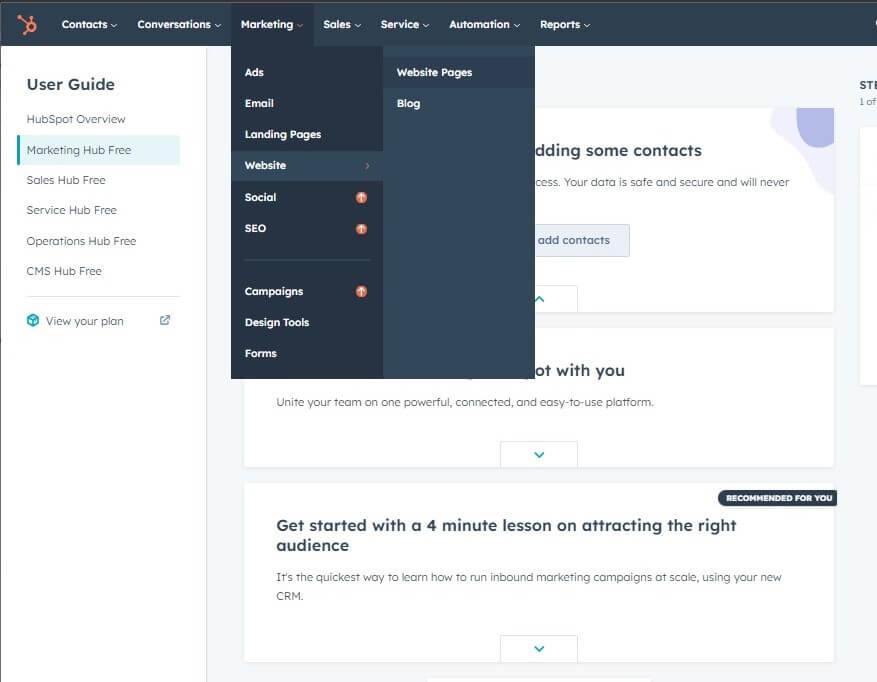
Task: Collapse the Marketing dropdown menu
Action: (272, 25)
